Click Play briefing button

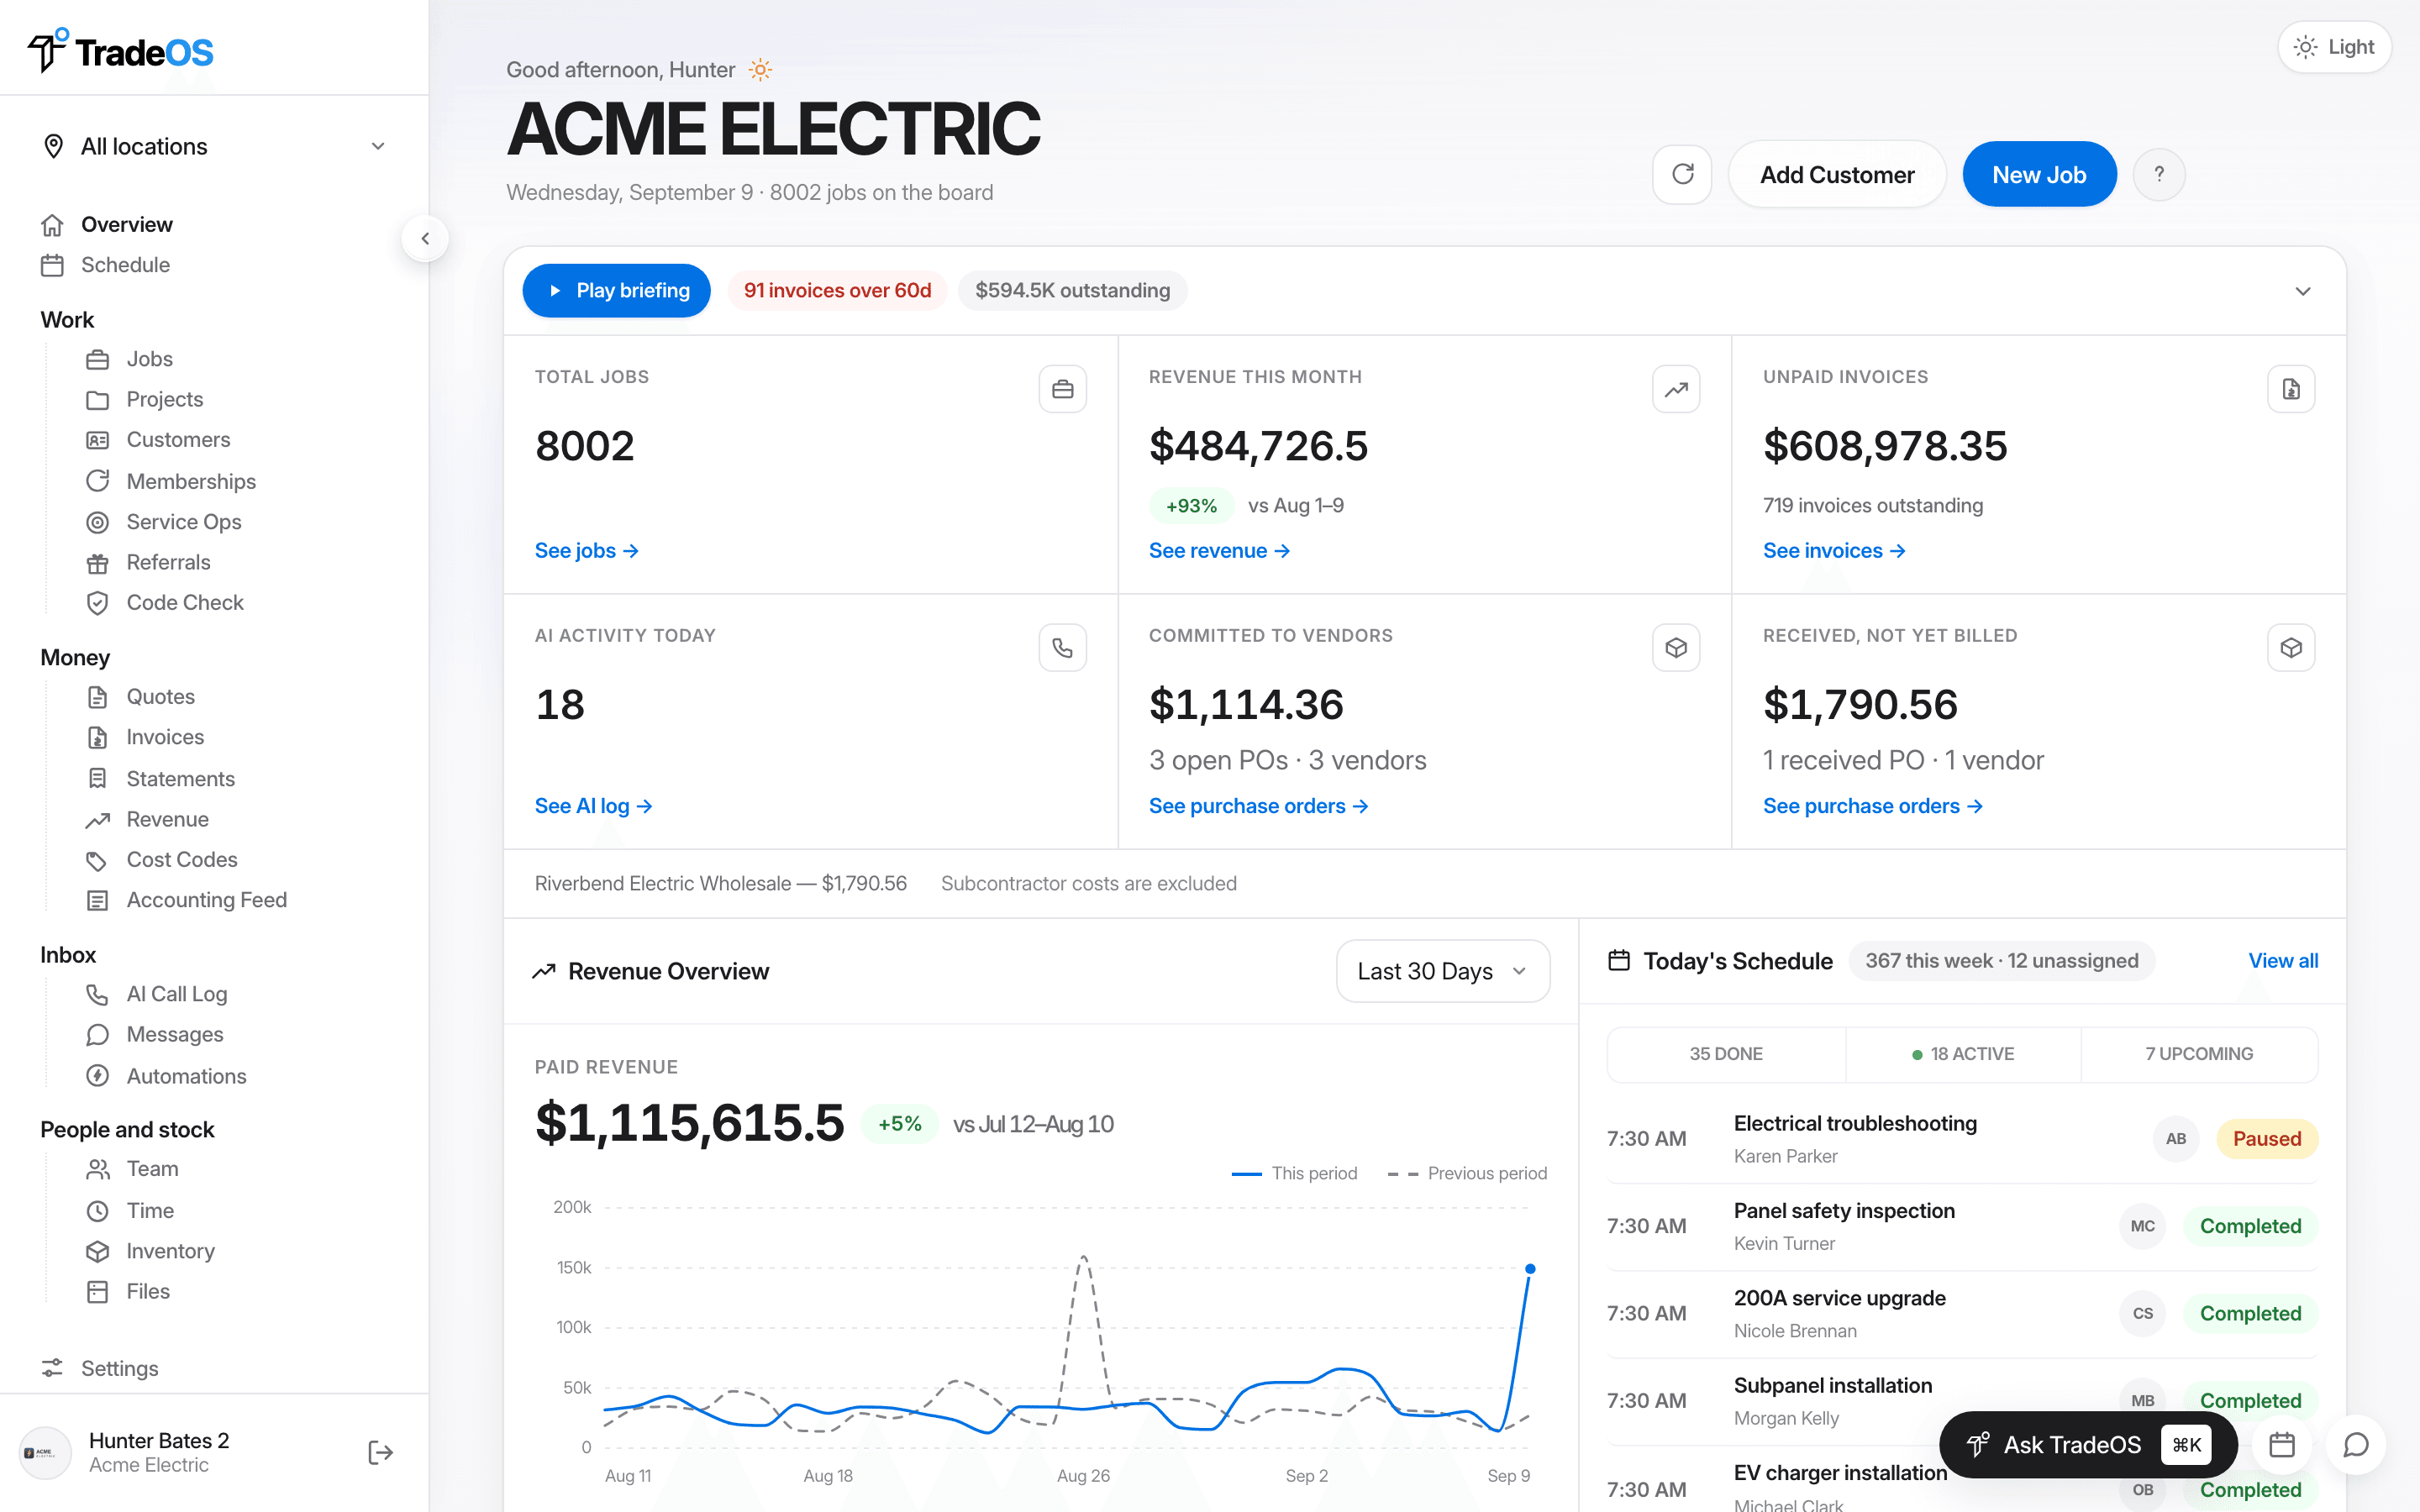[x=616, y=291]
